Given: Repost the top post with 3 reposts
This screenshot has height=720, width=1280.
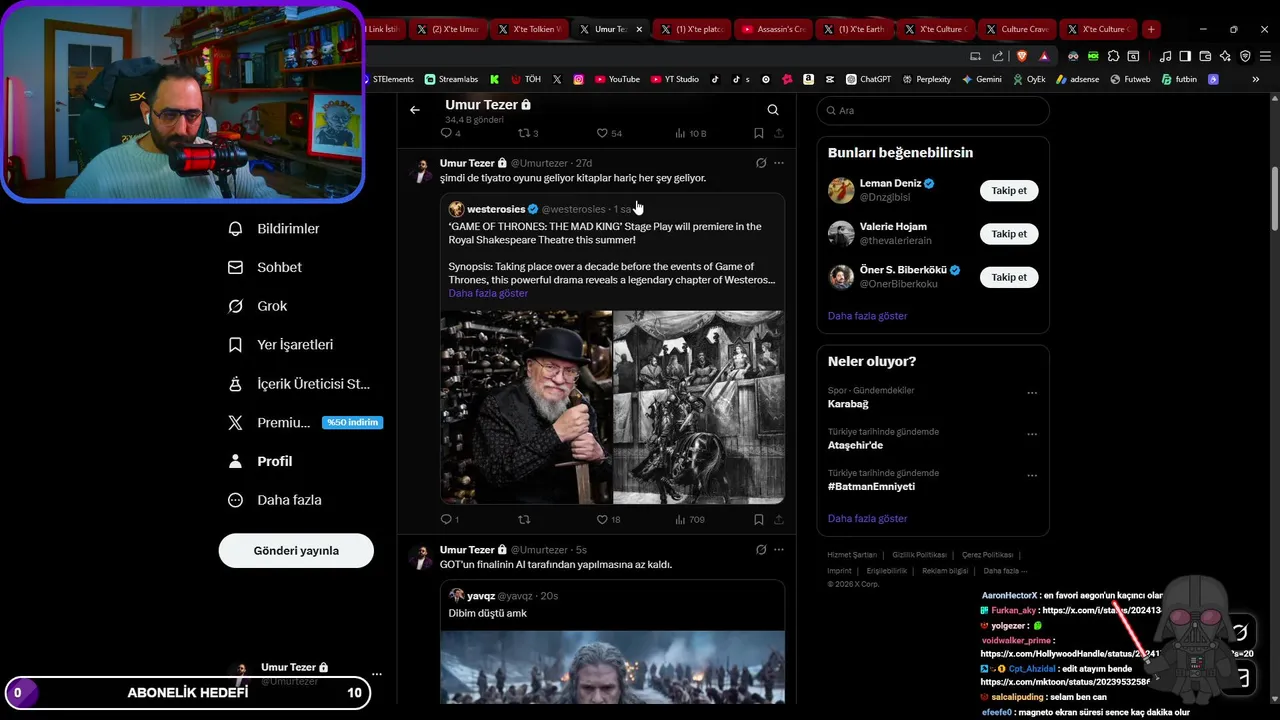Looking at the screenshot, I should pos(528,133).
